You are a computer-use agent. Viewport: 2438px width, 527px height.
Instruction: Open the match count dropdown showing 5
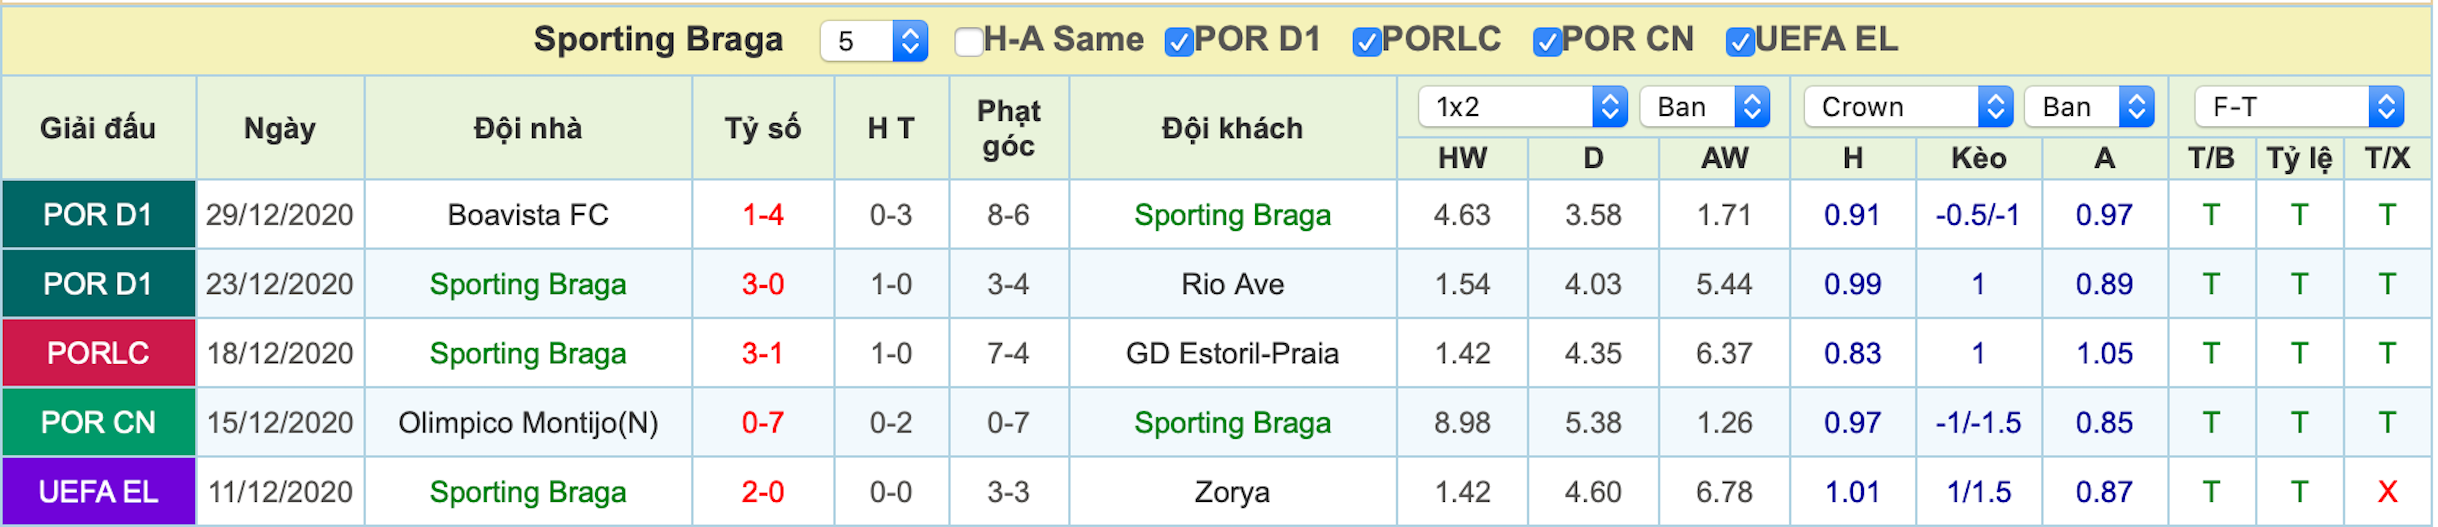[x=874, y=41]
